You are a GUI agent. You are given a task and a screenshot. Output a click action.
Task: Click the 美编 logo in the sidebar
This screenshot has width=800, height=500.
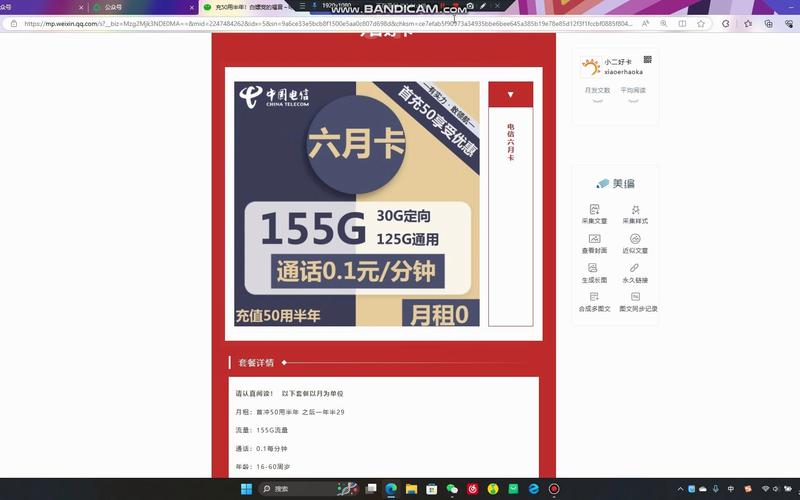click(x=616, y=184)
